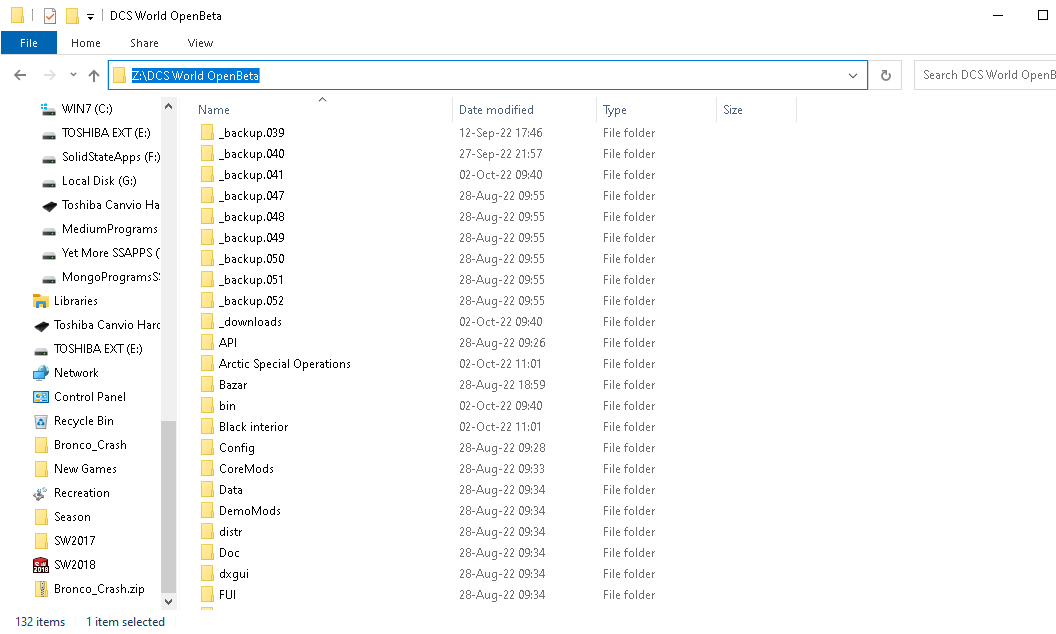Select the _backup.047 folder
Viewport: 1056px width, 634px height.
(251, 195)
